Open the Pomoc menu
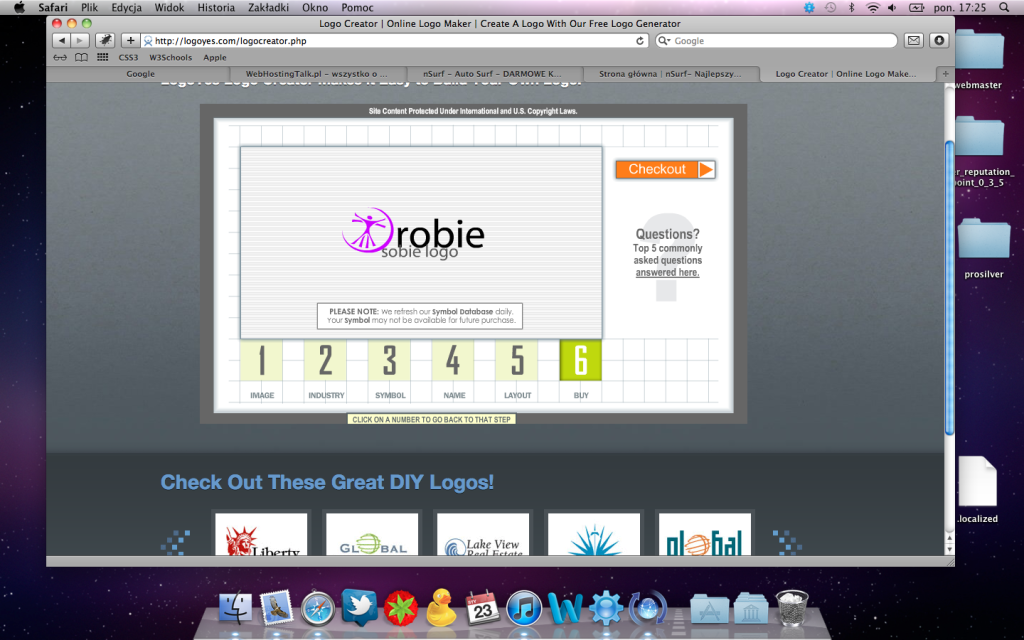The image size is (1024, 640). tap(357, 7)
